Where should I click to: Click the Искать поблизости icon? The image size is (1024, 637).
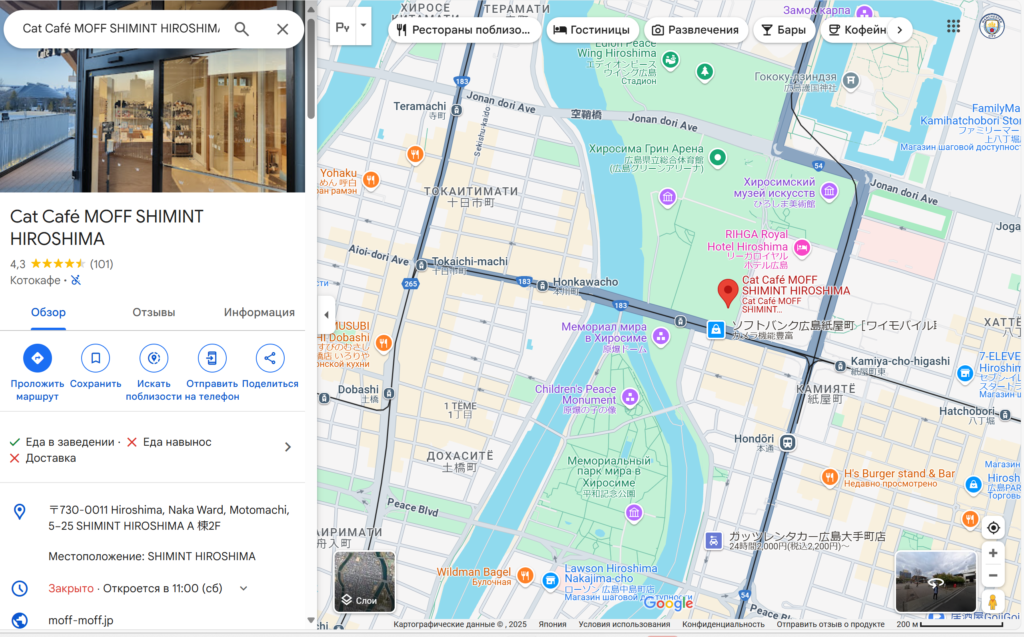coord(154,358)
